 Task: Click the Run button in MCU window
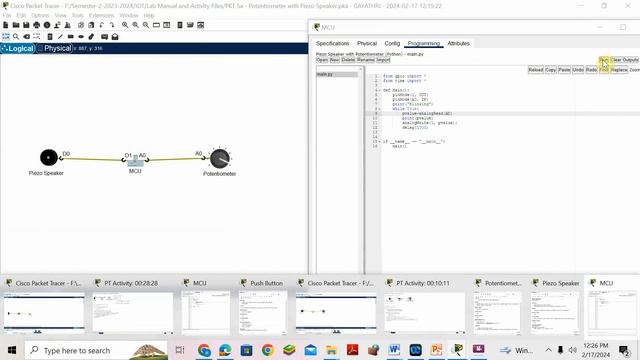(604, 60)
